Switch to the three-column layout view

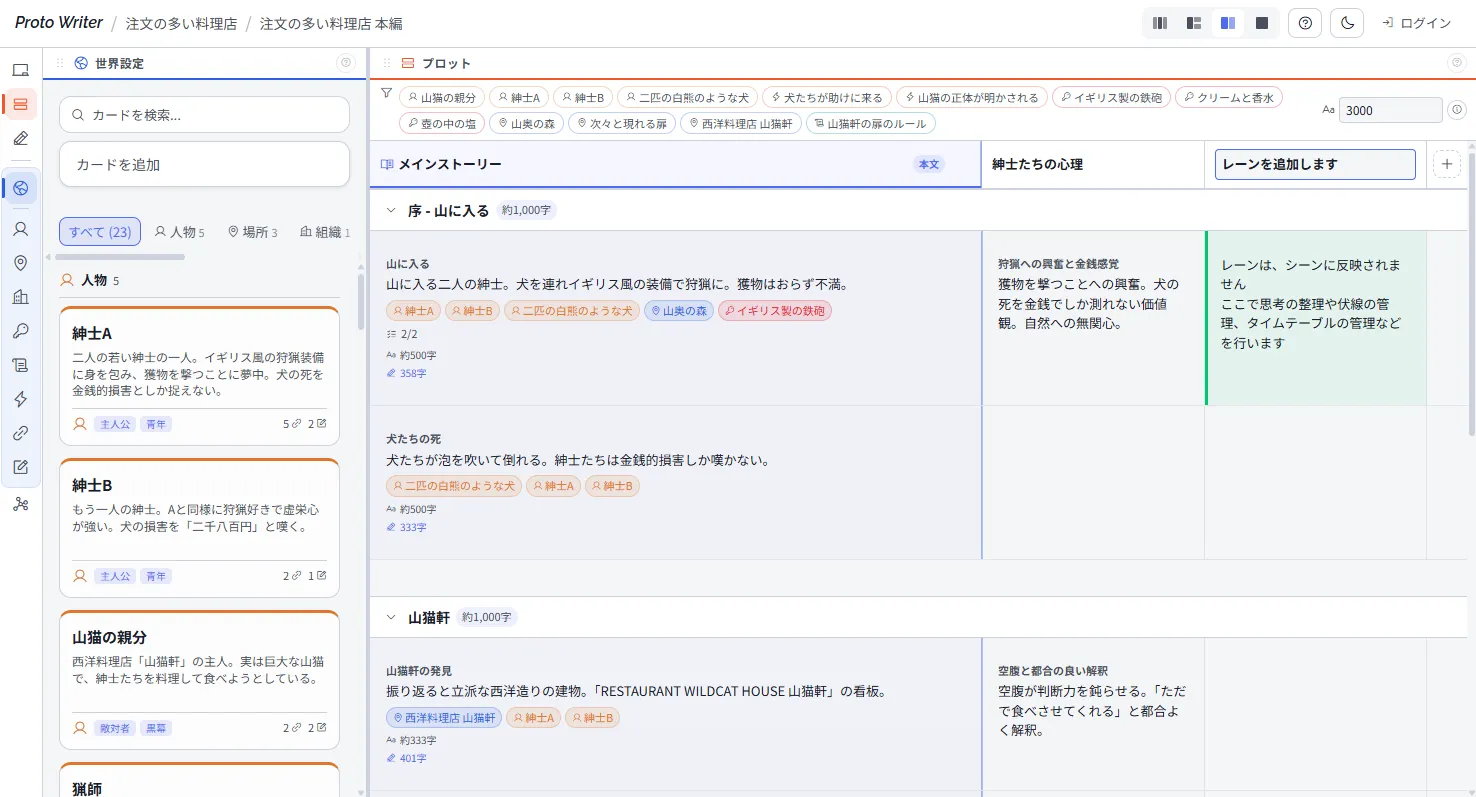click(x=1159, y=22)
